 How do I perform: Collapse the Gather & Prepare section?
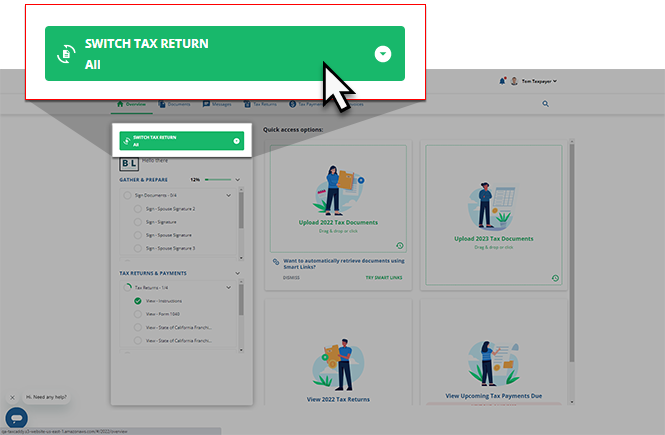coord(238,180)
